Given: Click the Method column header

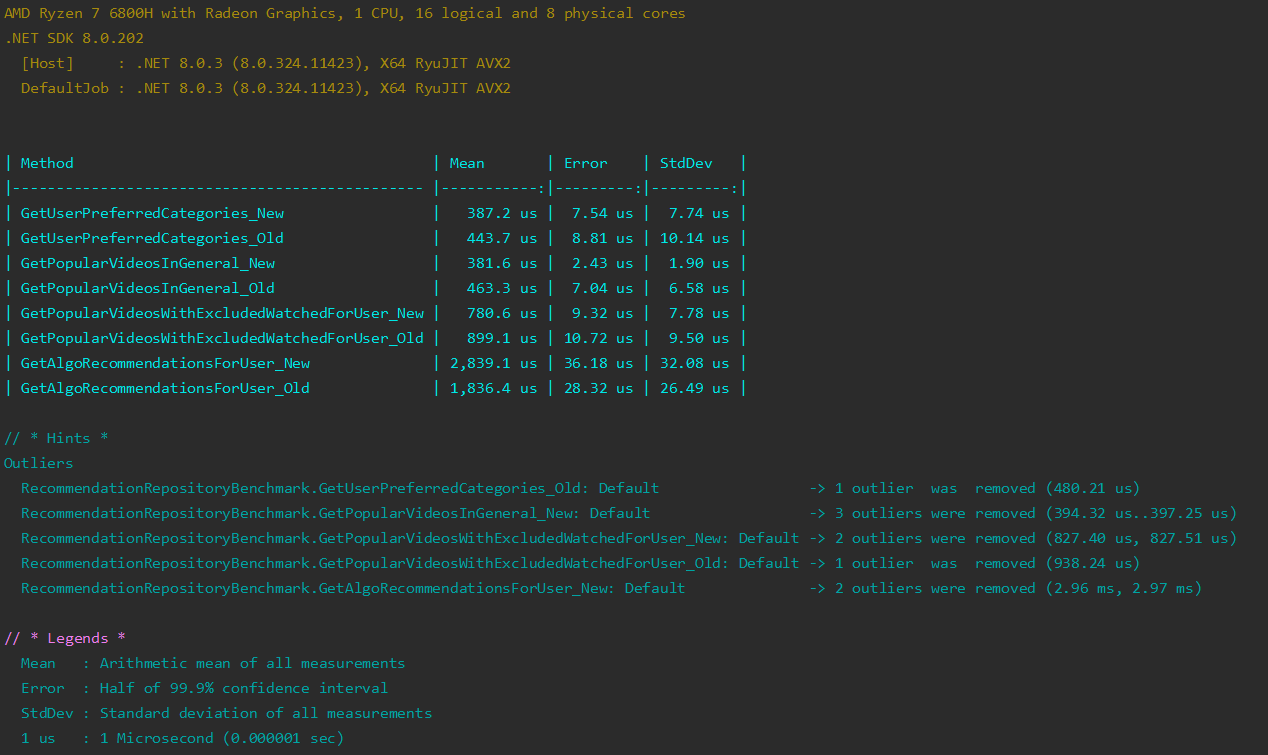Looking at the screenshot, I should (47, 163).
